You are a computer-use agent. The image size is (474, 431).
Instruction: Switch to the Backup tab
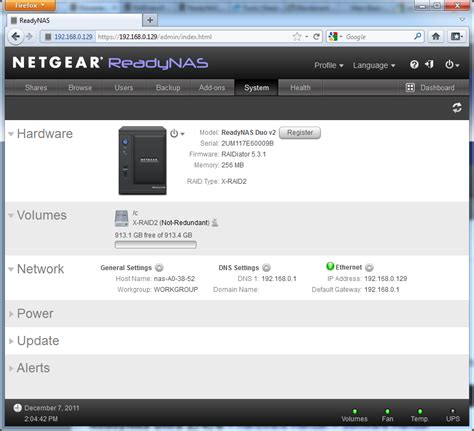[168, 88]
